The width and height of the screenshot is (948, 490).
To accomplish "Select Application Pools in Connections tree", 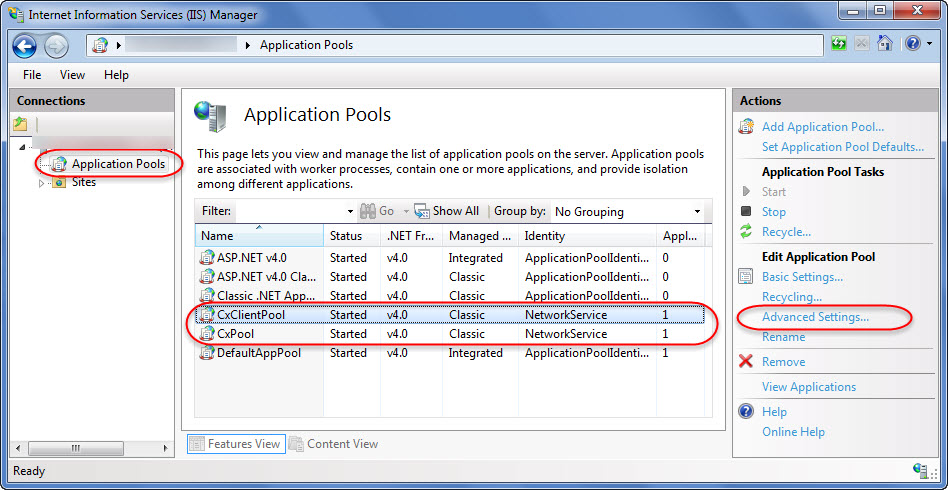I will tap(118, 164).
